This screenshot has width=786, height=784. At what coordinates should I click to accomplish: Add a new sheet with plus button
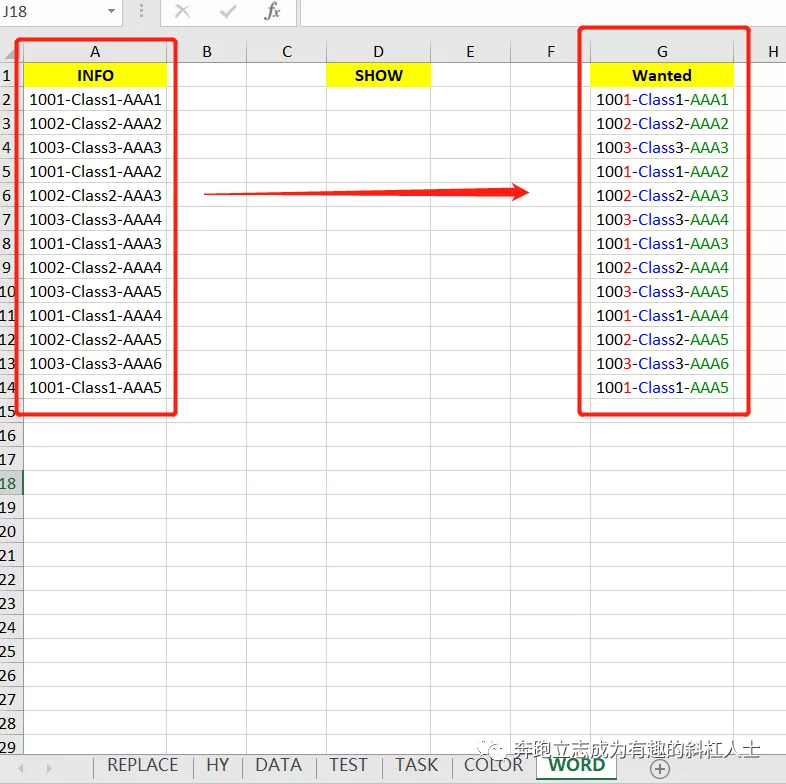click(660, 768)
